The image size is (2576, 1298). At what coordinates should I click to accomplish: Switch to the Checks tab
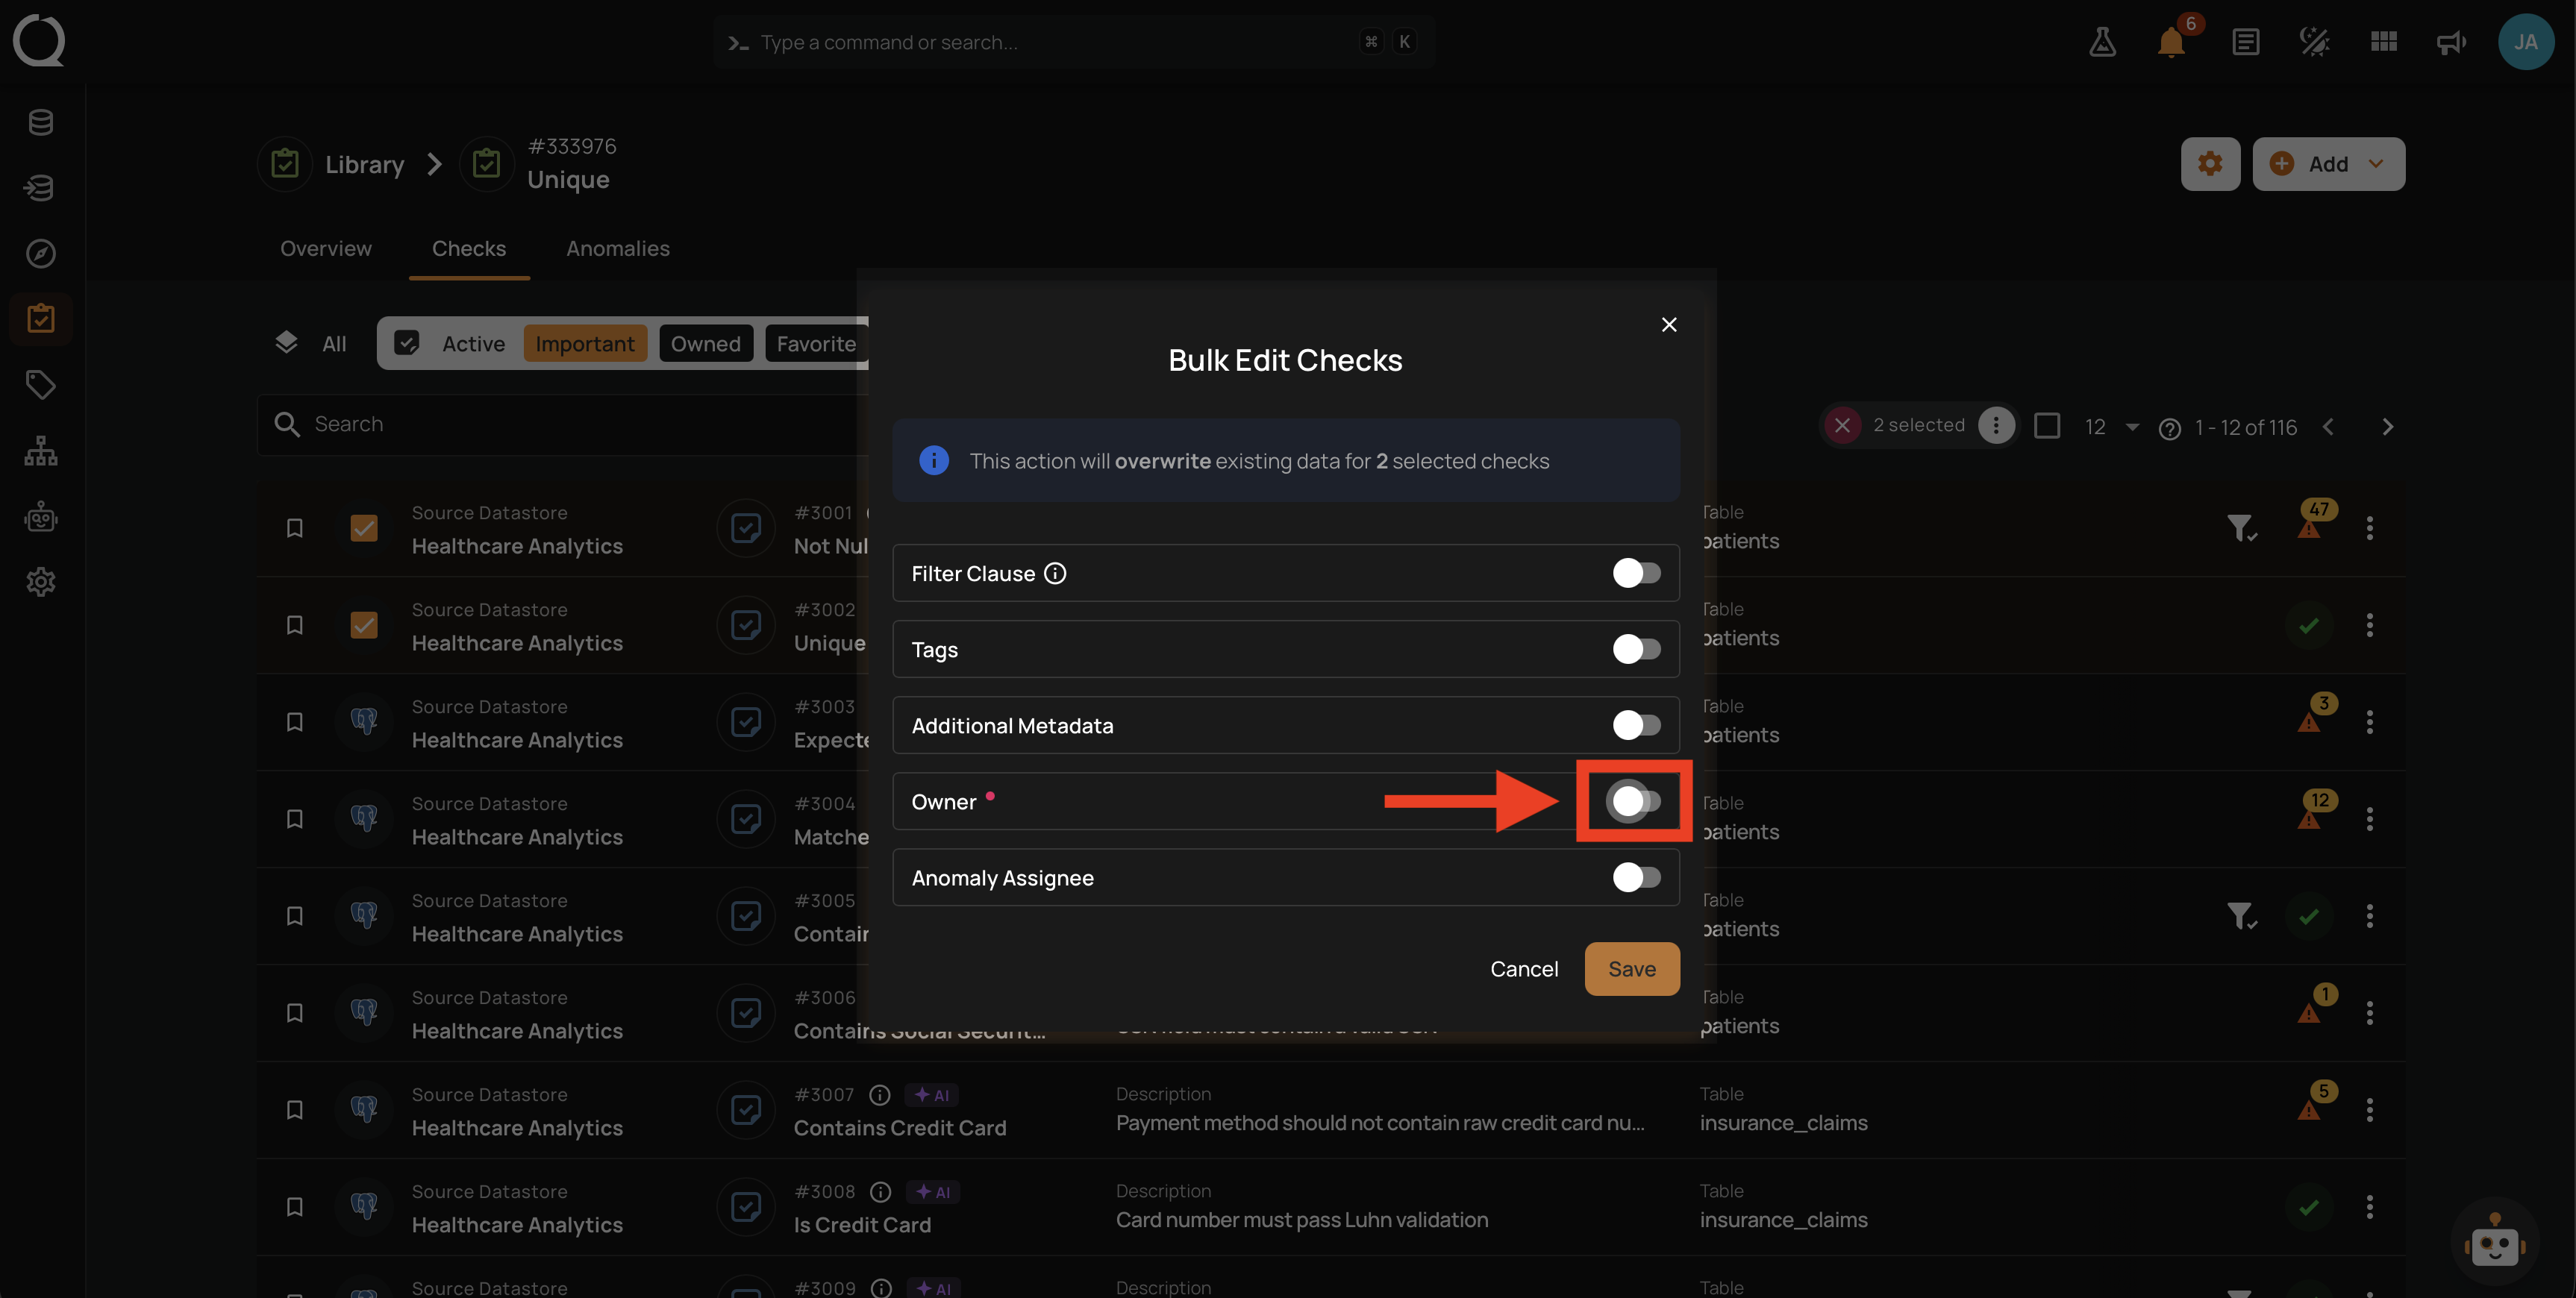click(469, 248)
